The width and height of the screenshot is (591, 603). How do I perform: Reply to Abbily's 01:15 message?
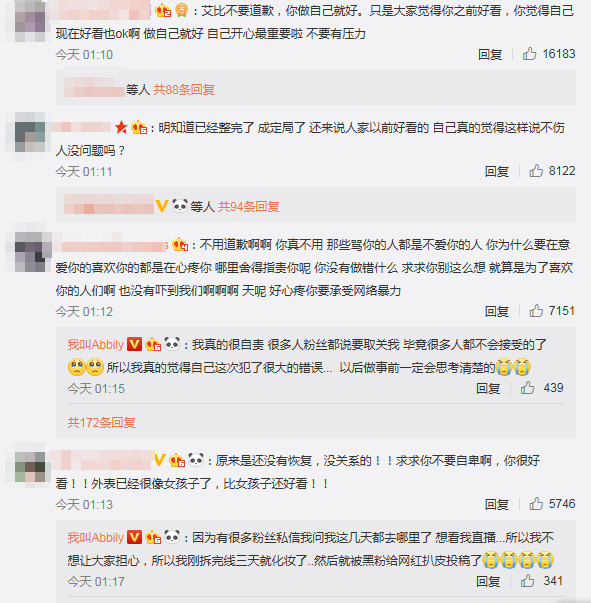[x=488, y=388]
